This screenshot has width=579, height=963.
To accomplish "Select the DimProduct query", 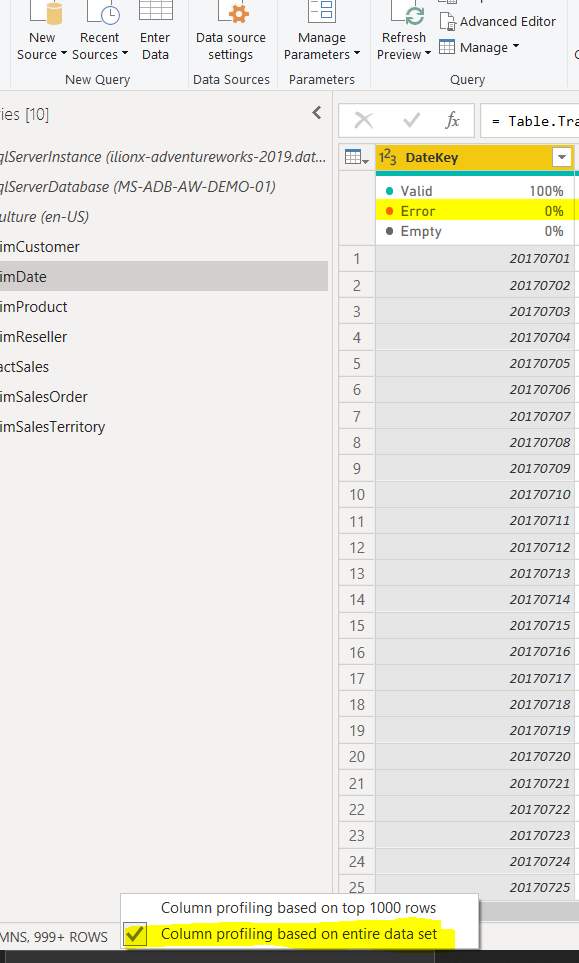I will [x=164, y=306].
